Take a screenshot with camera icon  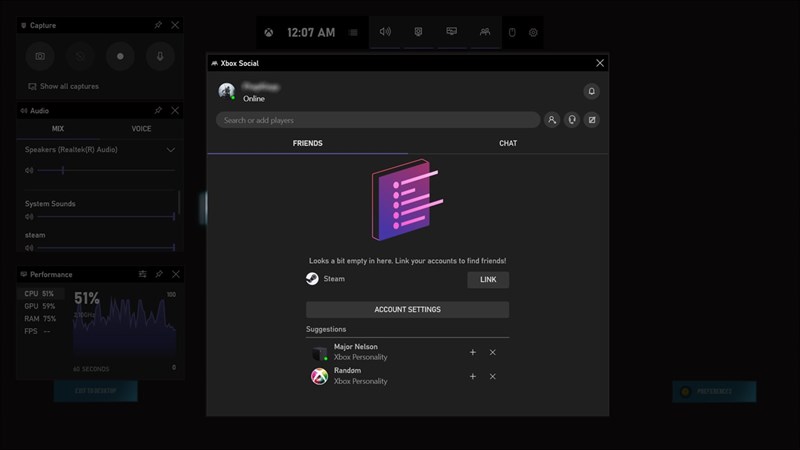40,56
